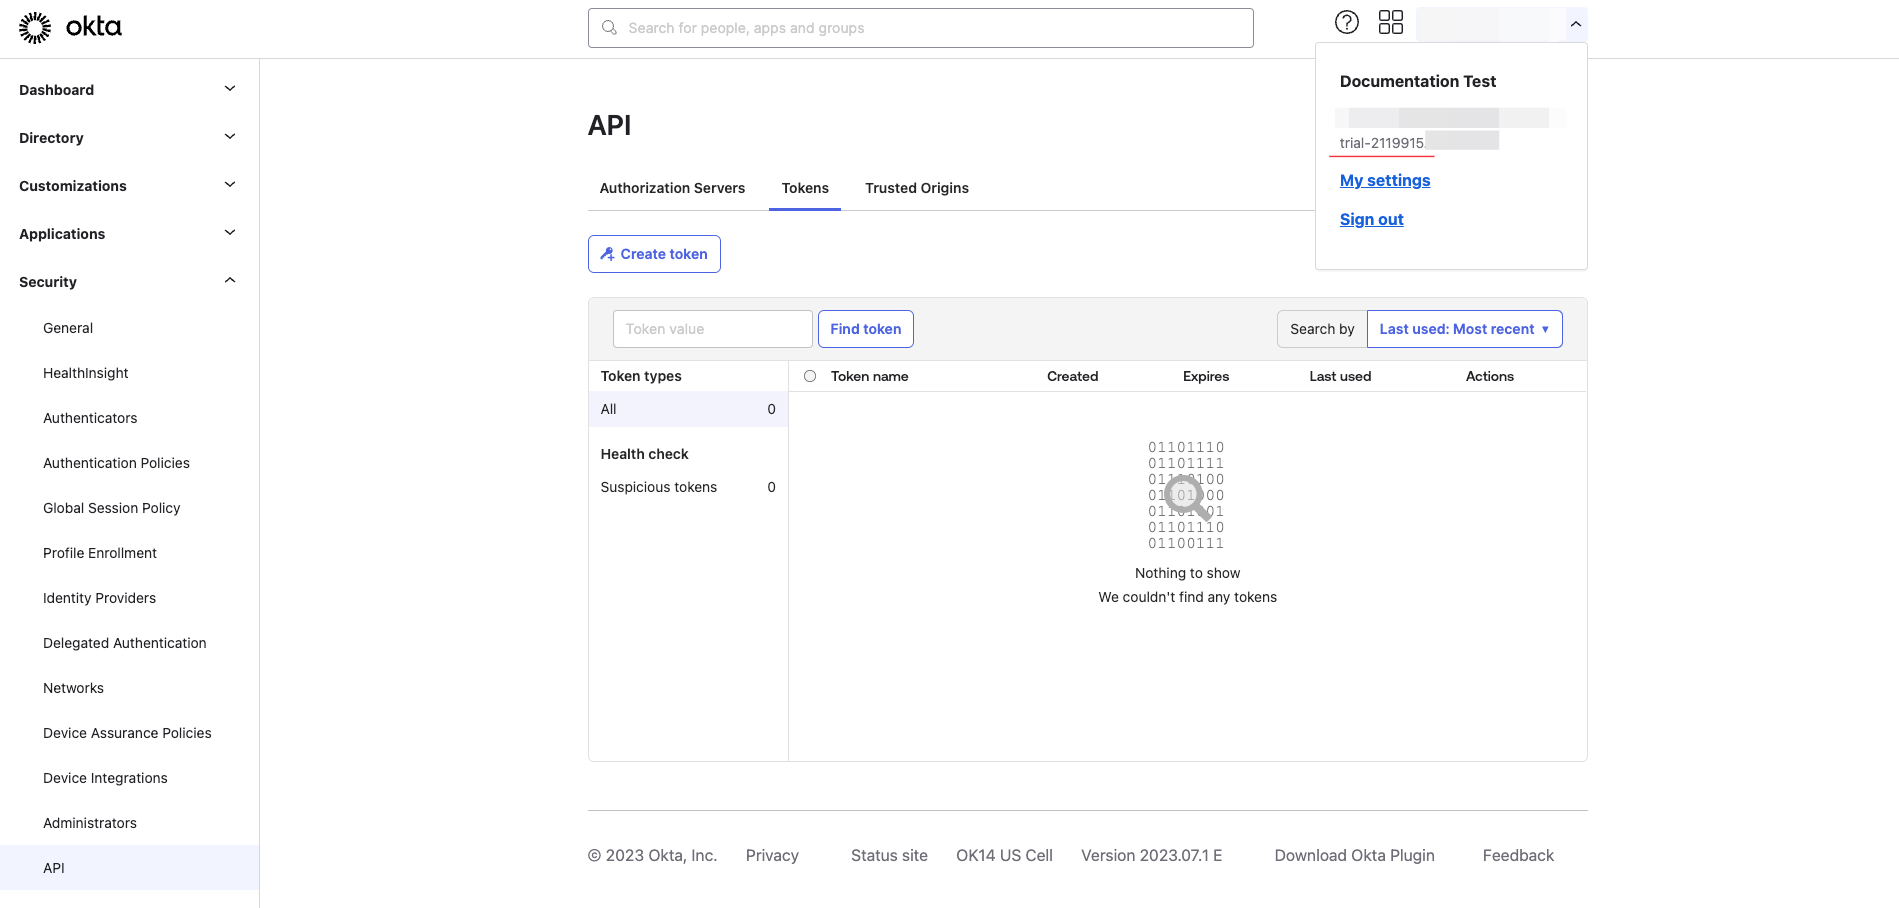Click Download Okta Plugin link
Screen dimensions: 1899x908
click(x=1354, y=855)
